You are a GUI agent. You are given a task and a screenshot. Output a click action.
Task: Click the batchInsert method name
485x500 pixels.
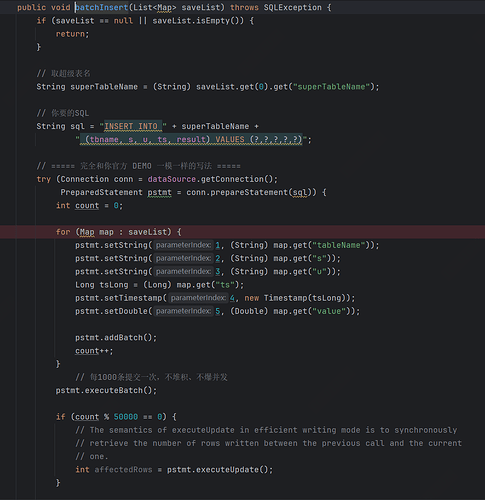click(102, 7)
